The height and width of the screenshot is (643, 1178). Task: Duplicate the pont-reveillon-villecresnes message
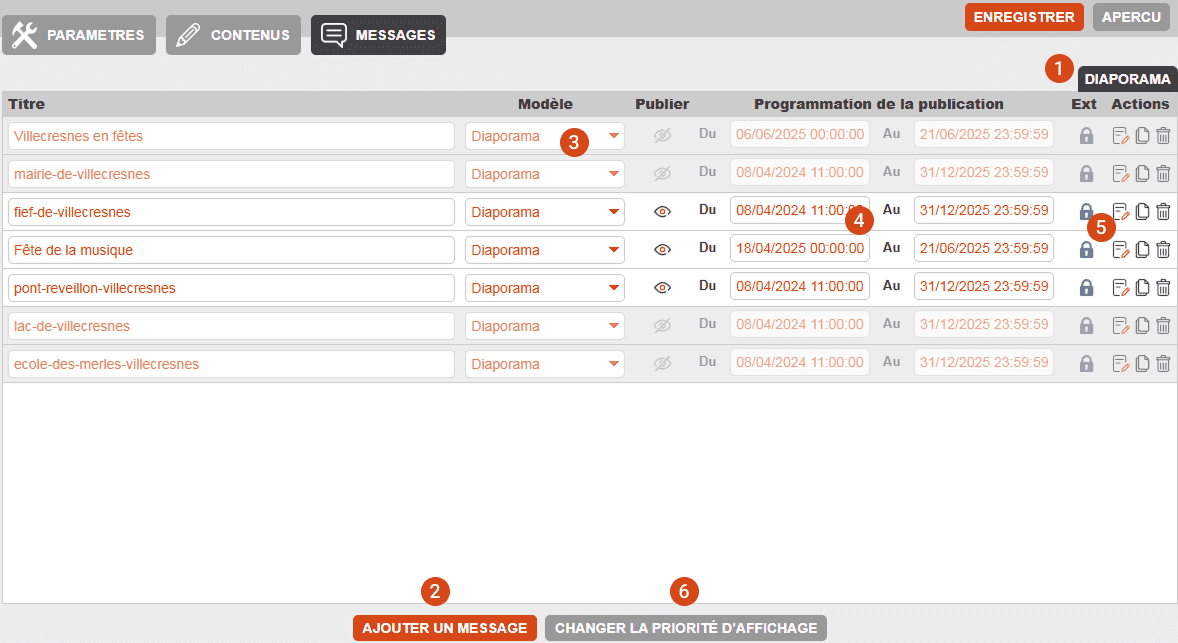(1143, 288)
